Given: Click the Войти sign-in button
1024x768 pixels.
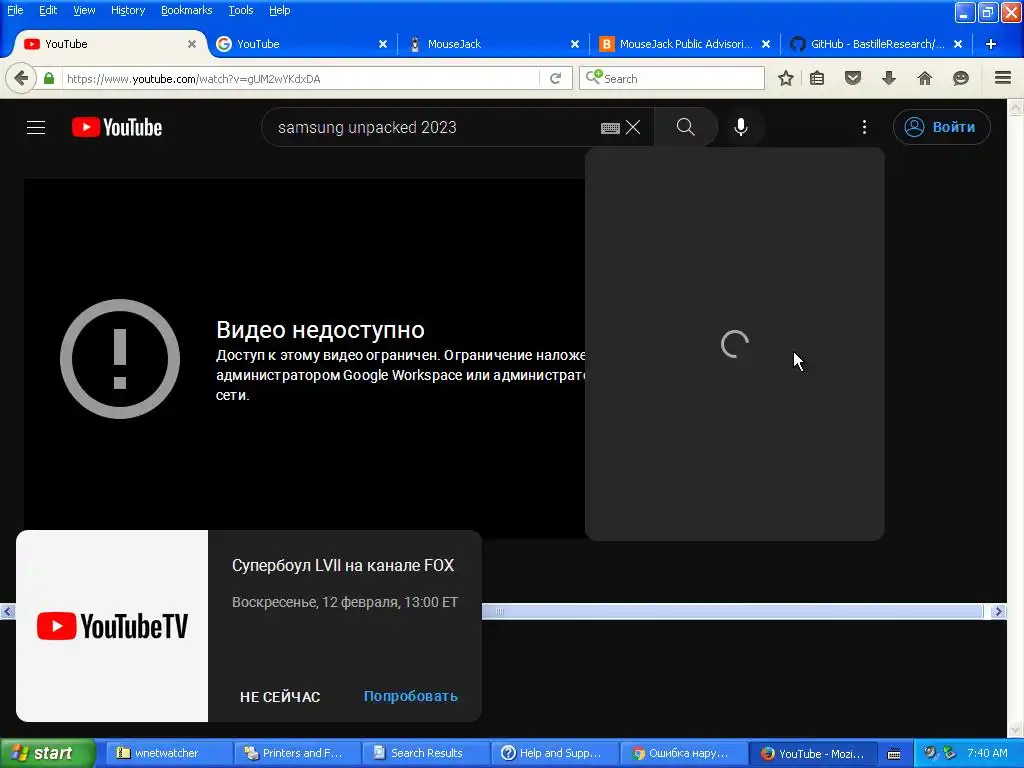Looking at the screenshot, I should point(941,127).
